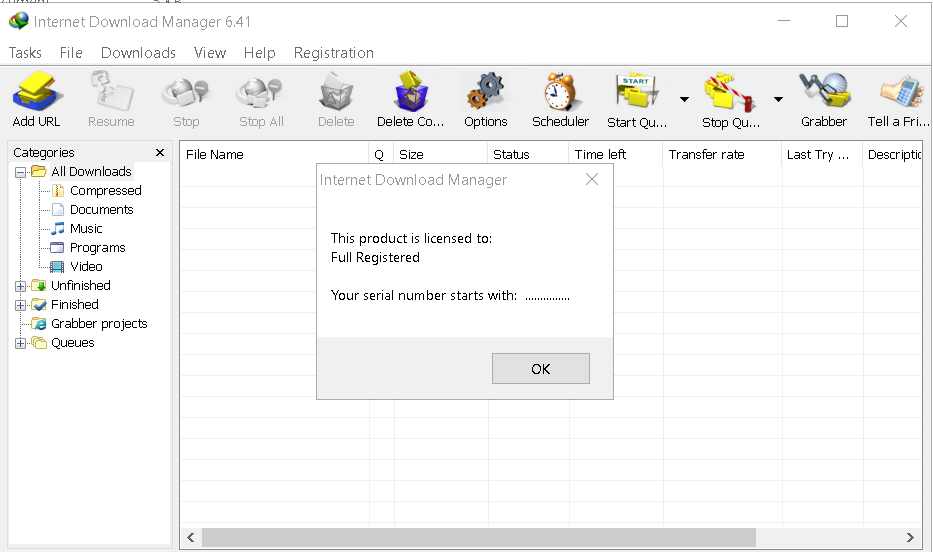The height and width of the screenshot is (552, 933).
Task: Select the All Downloads category
Action: tap(91, 171)
